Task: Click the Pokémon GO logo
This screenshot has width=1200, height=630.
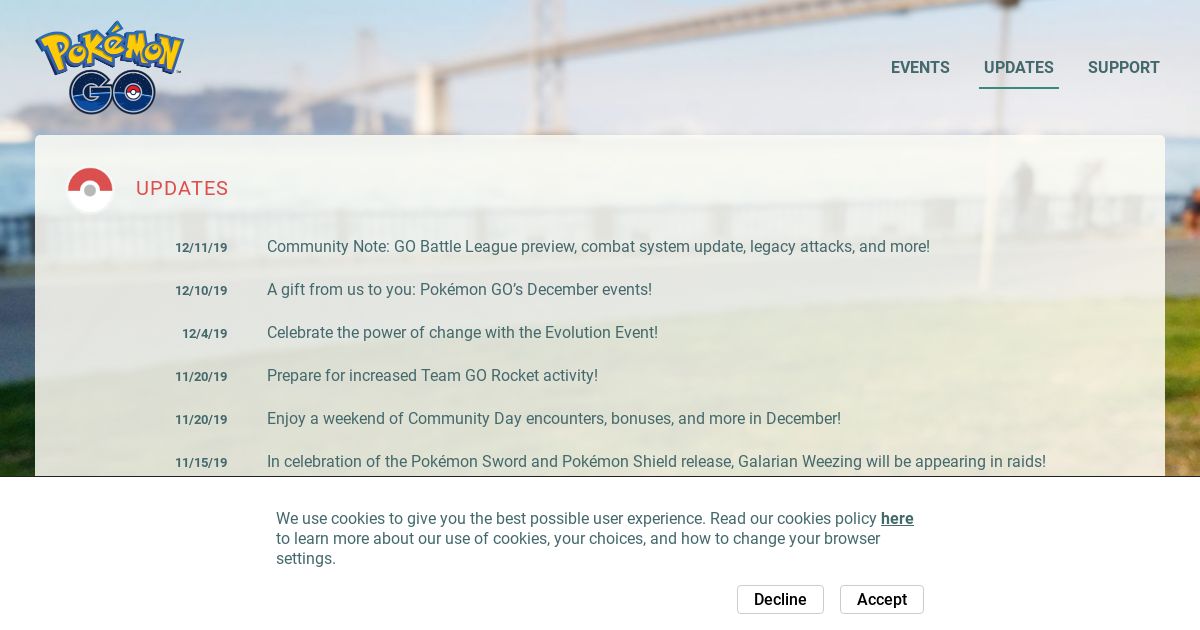Action: click(x=110, y=68)
